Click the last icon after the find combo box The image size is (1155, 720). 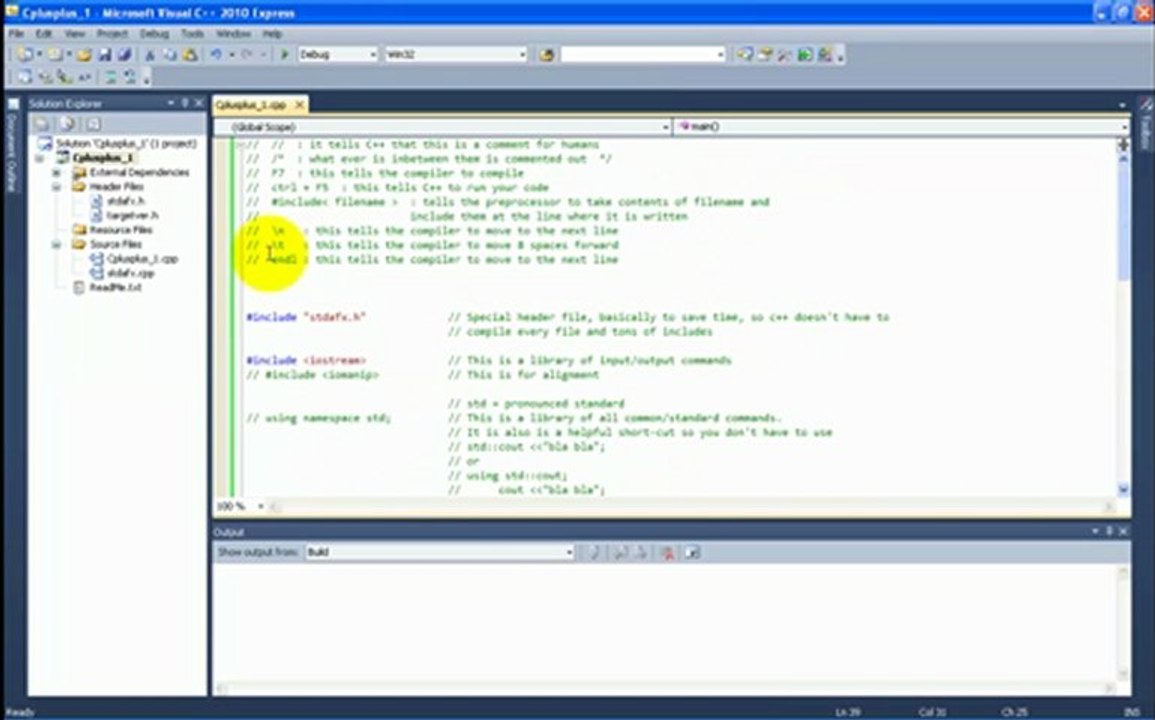825,55
